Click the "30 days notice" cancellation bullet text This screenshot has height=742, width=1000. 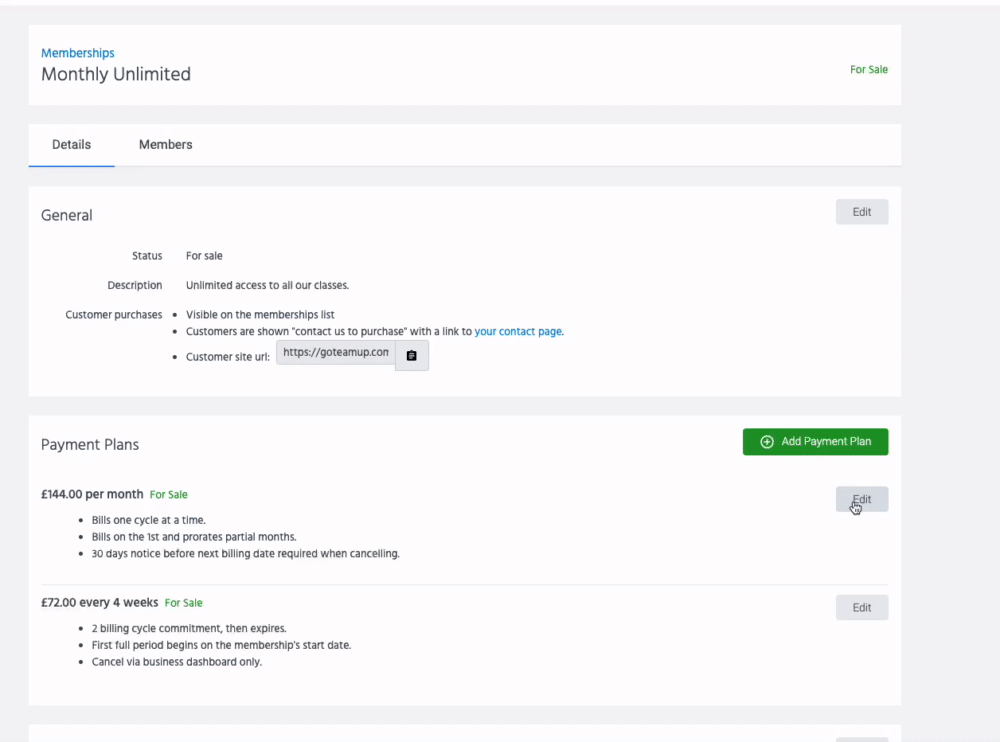pos(245,553)
